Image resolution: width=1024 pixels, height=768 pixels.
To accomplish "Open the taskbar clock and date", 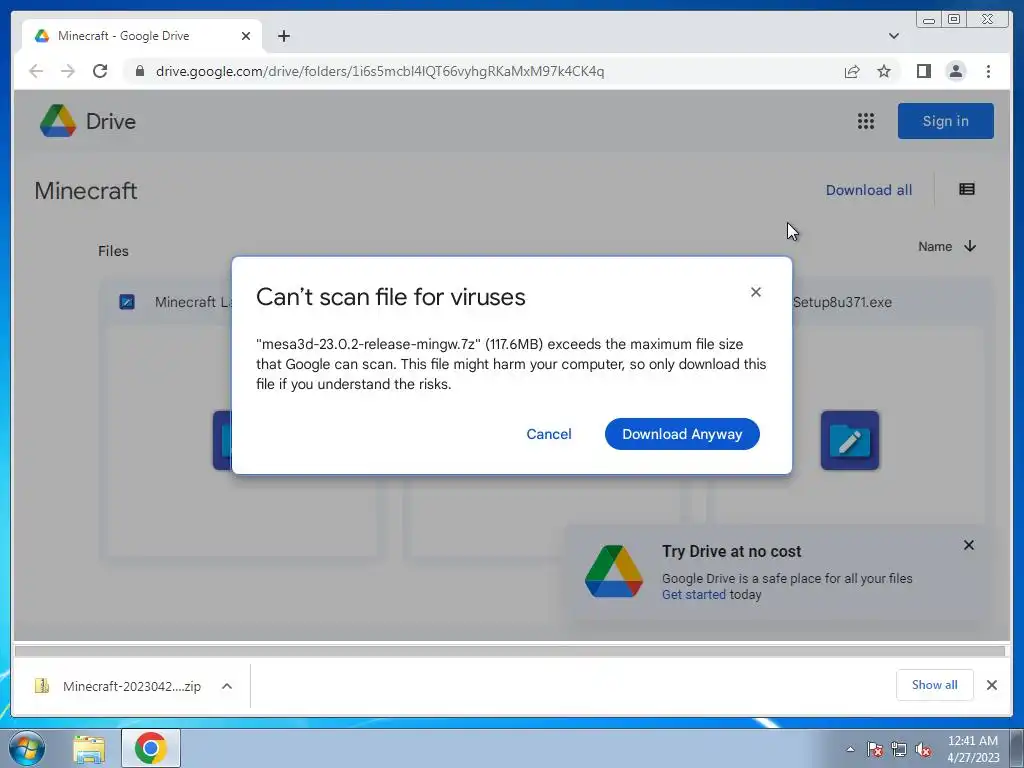I will coord(972,749).
